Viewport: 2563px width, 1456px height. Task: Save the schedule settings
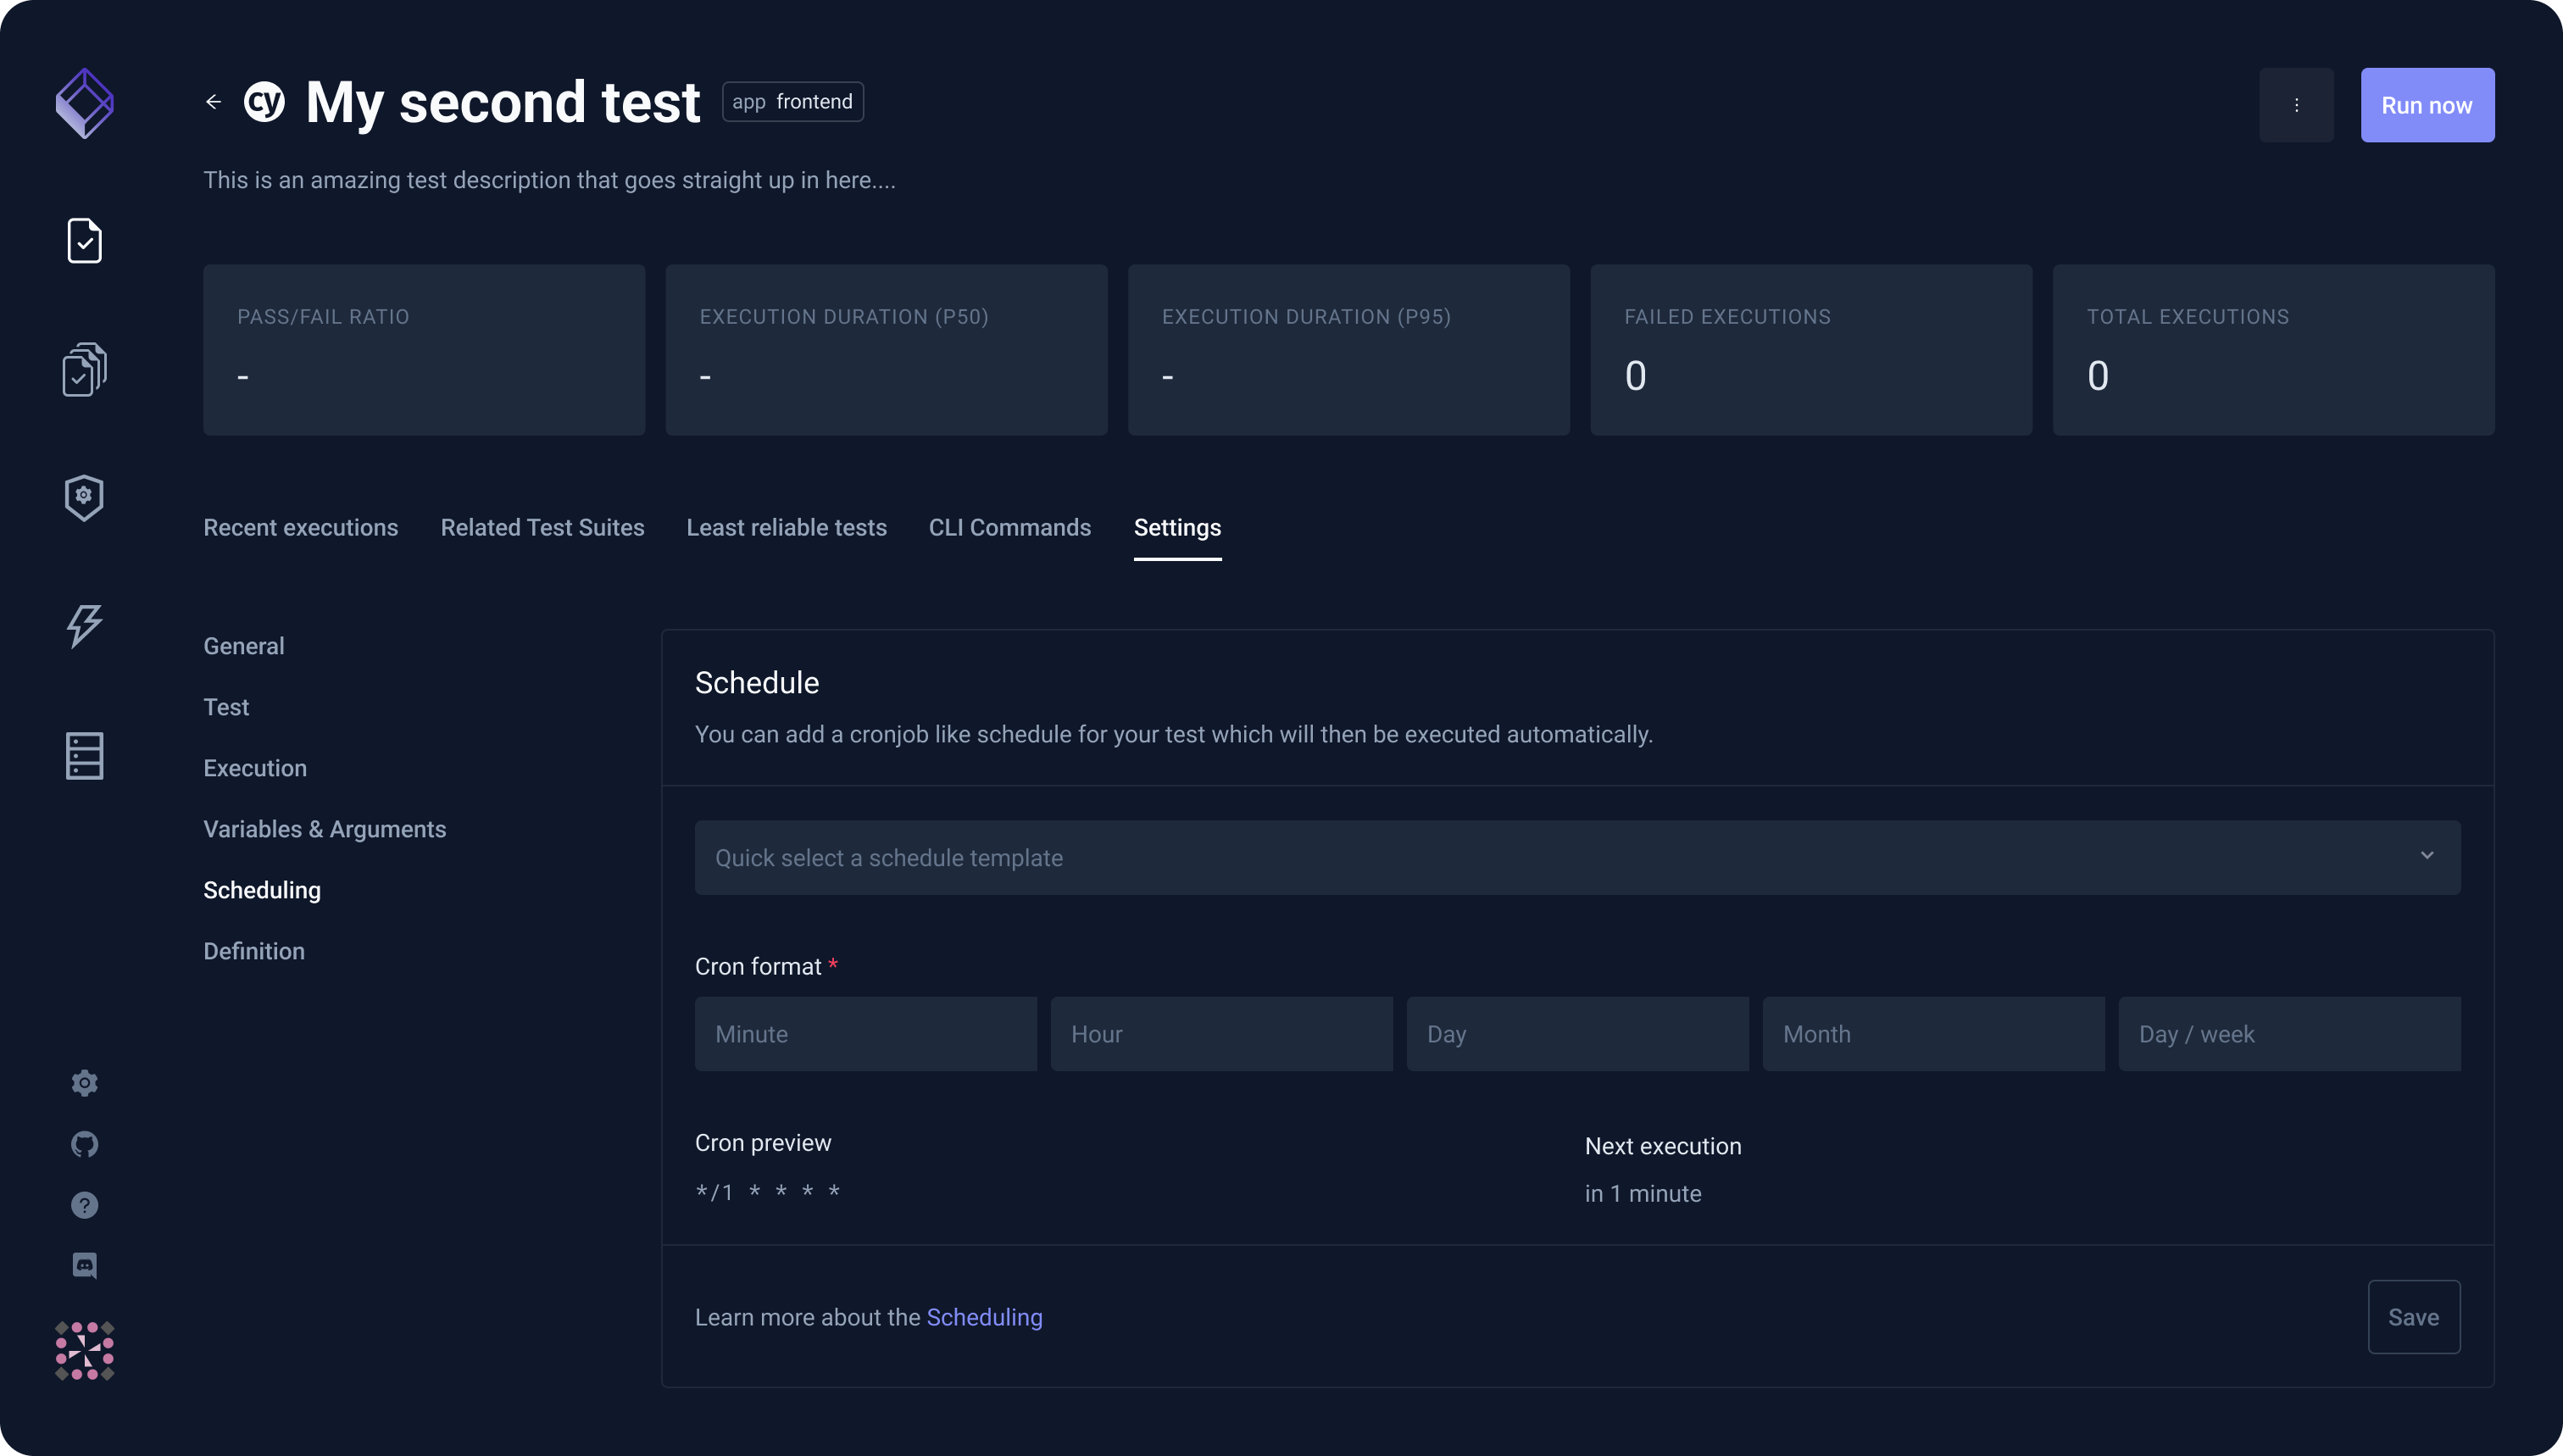coord(2413,1317)
